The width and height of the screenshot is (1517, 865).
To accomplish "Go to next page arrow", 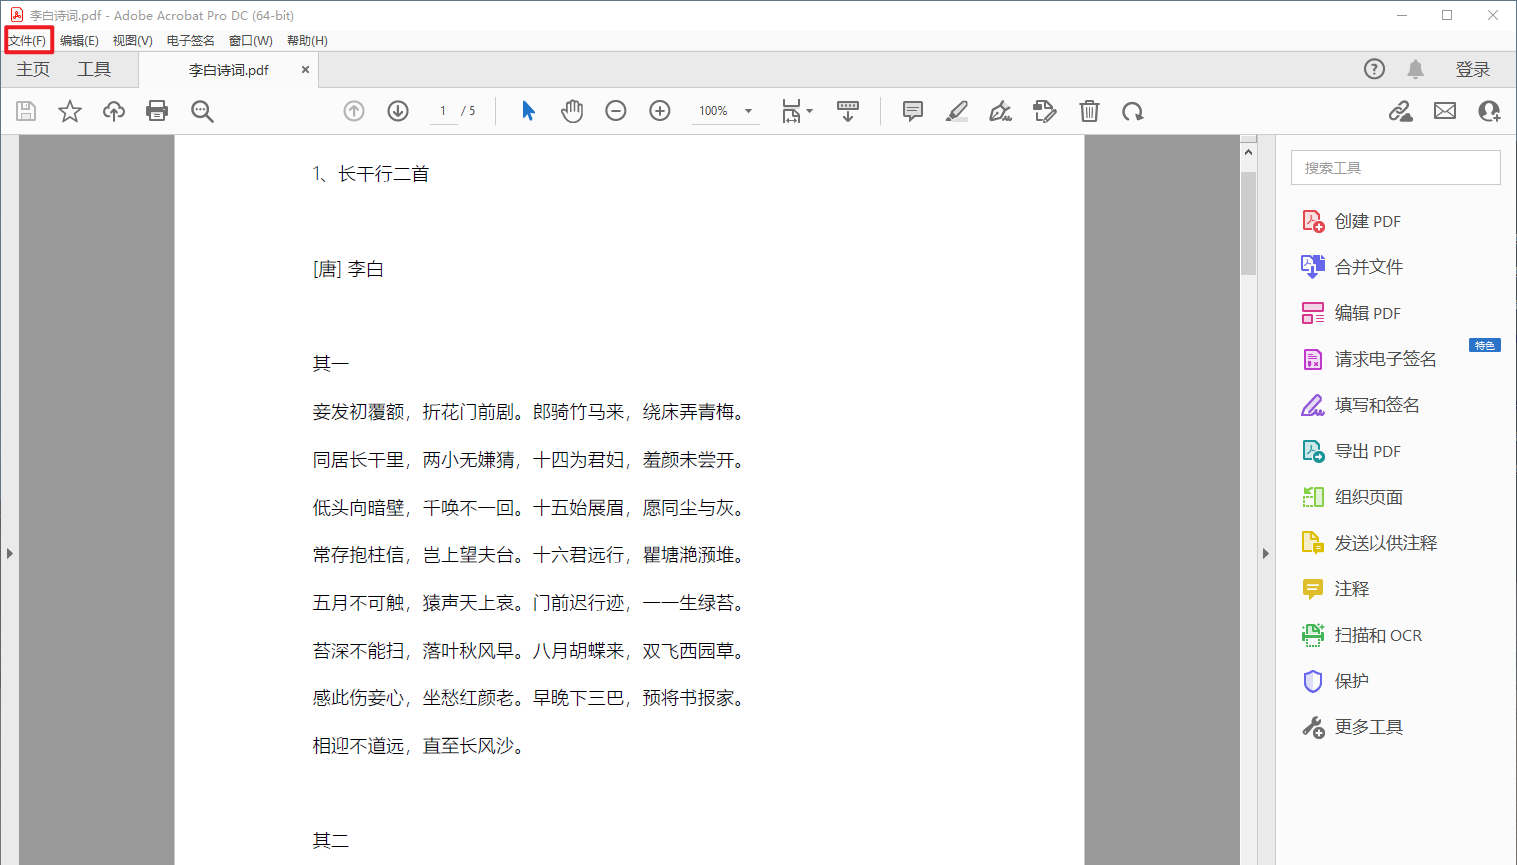I will tap(398, 111).
